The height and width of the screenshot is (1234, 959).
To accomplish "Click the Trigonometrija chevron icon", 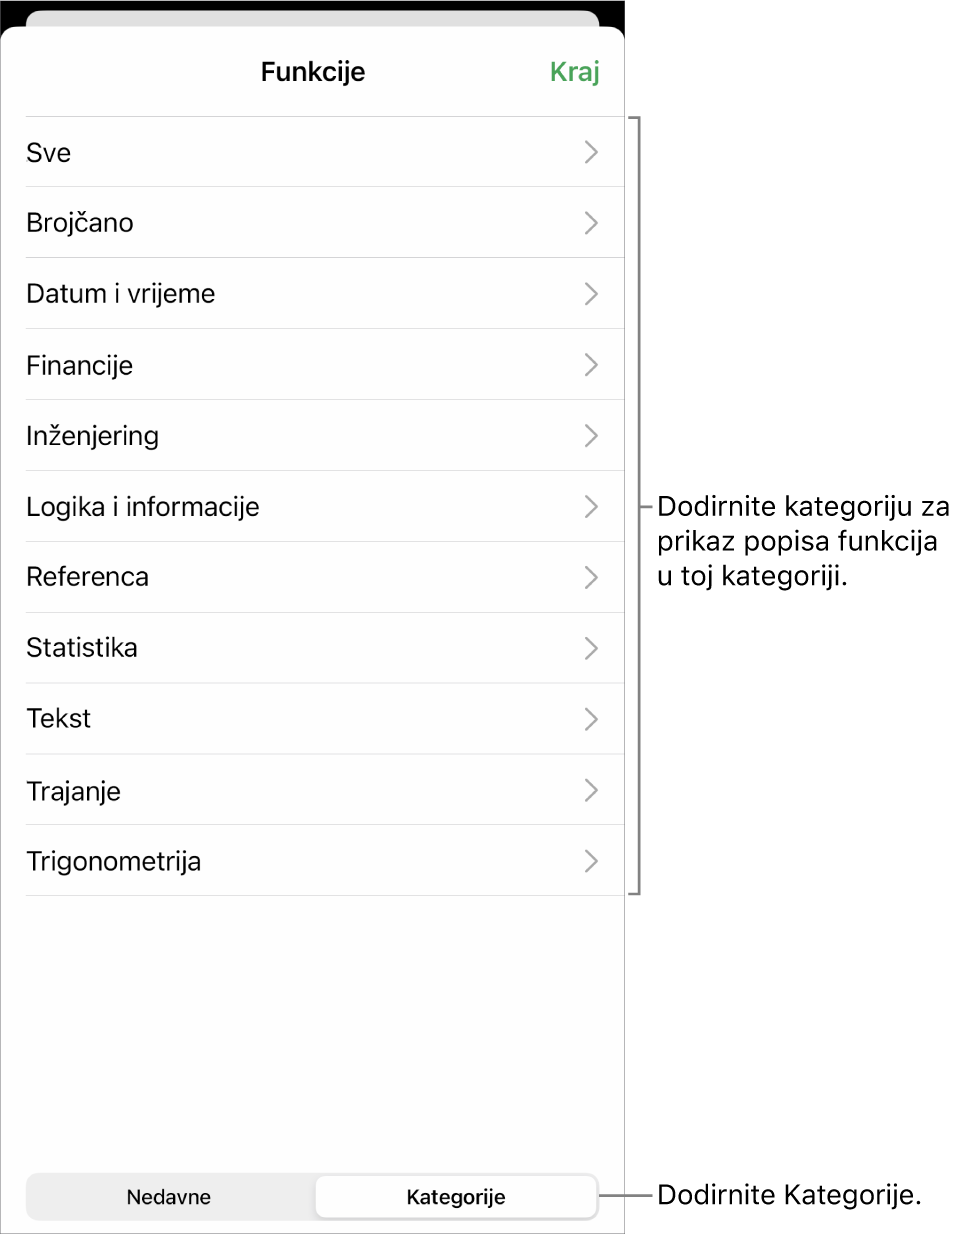I will point(591,861).
